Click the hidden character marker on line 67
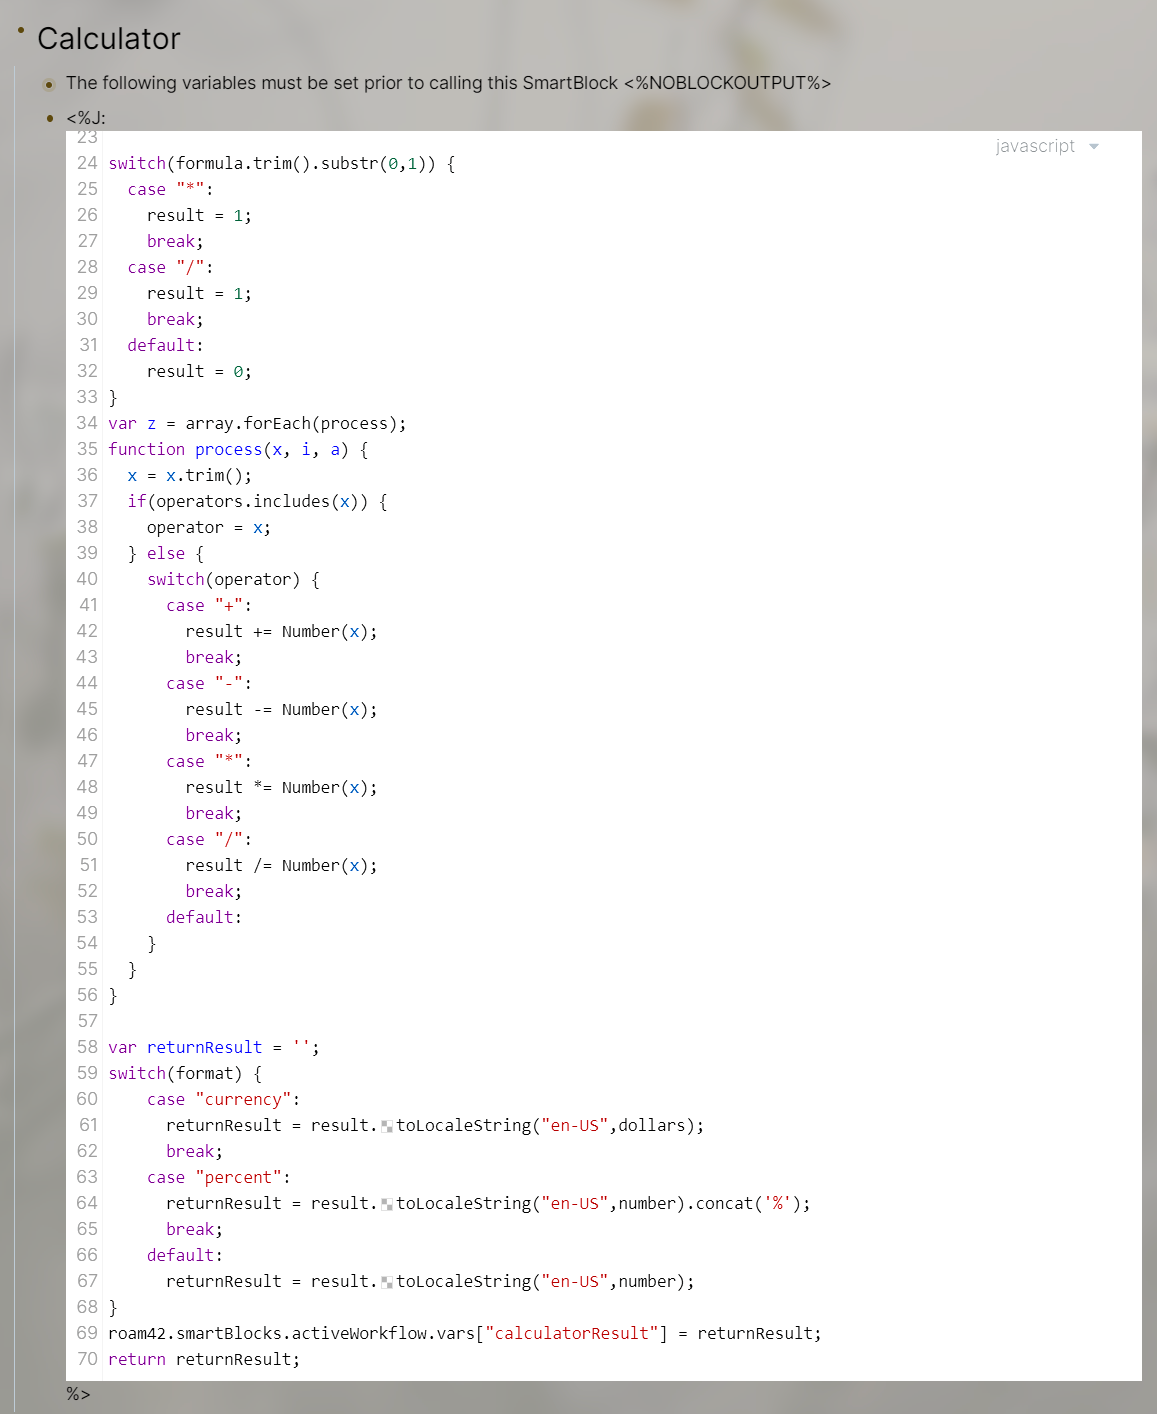This screenshot has height=1414, width=1157. (387, 1281)
